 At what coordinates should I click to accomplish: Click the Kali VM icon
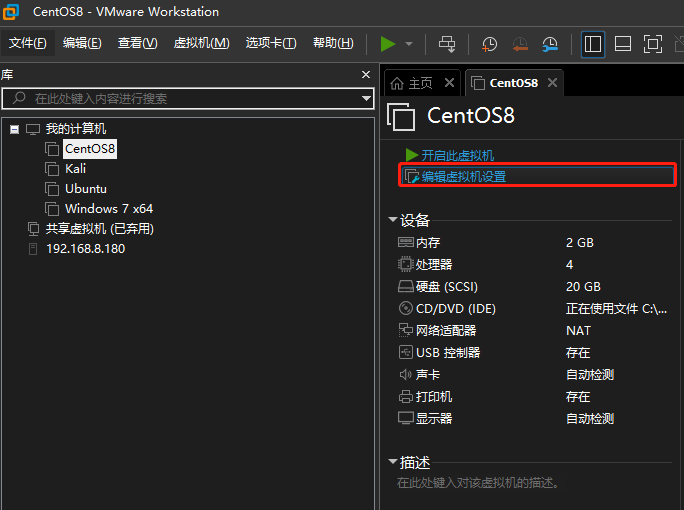pyautogui.click(x=52, y=169)
